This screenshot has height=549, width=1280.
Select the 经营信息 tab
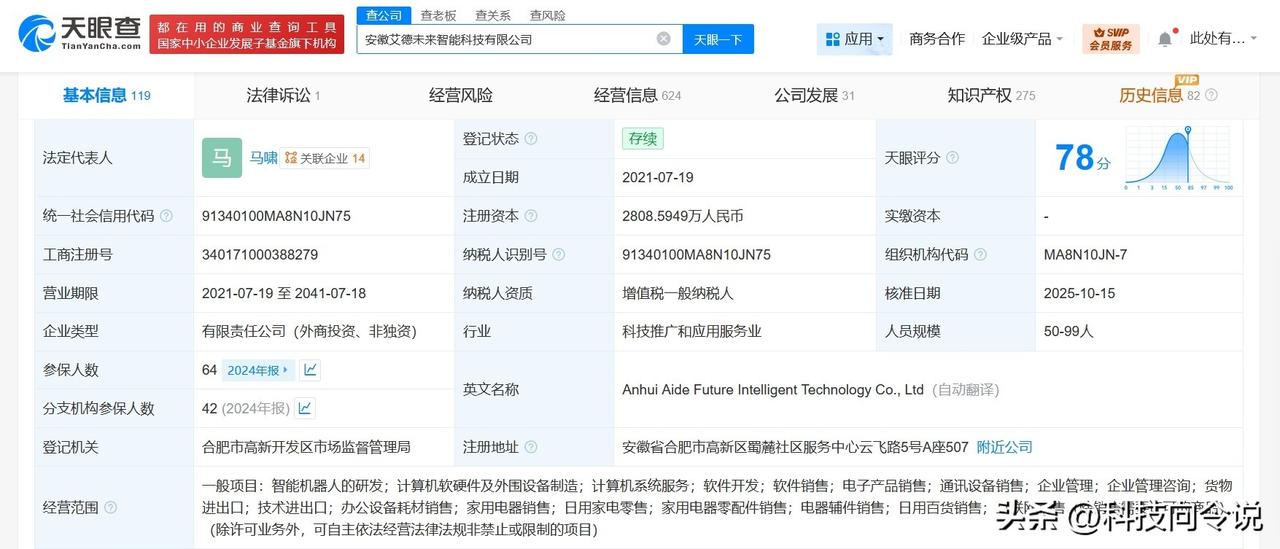point(637,95)
